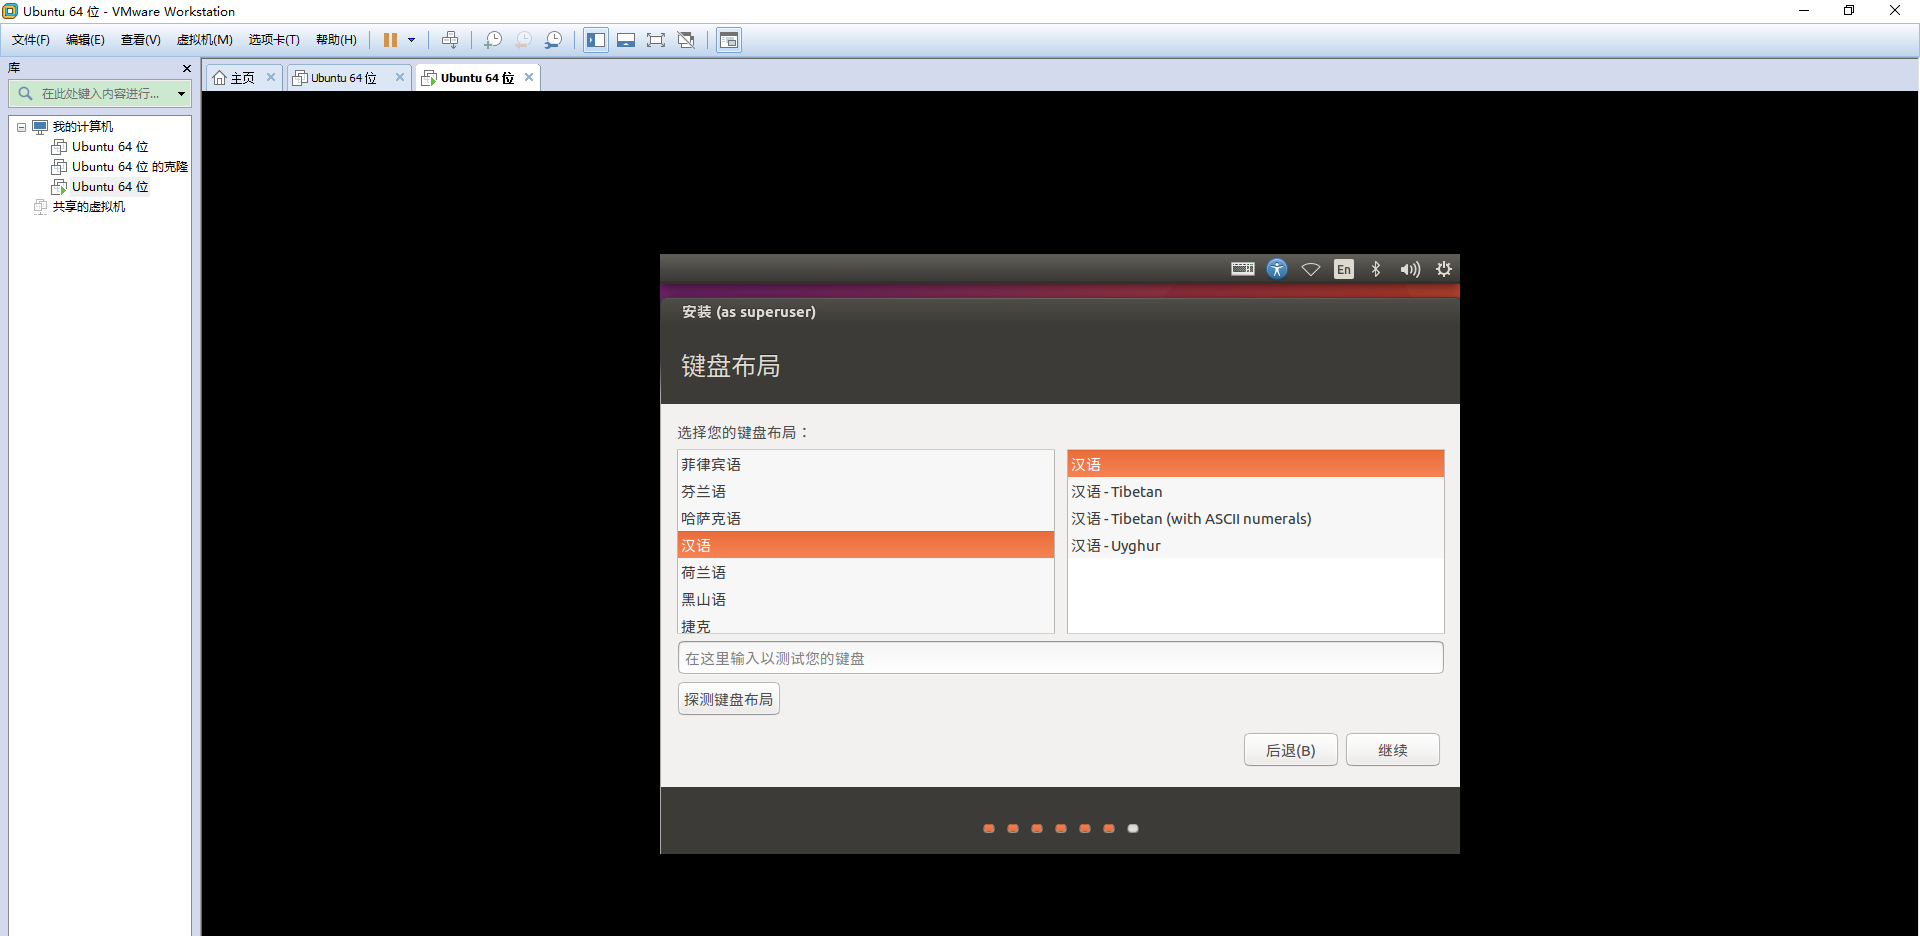Click the revert to snapshot icon
The image size is (1920, 936).
click(x=523, y=40)
